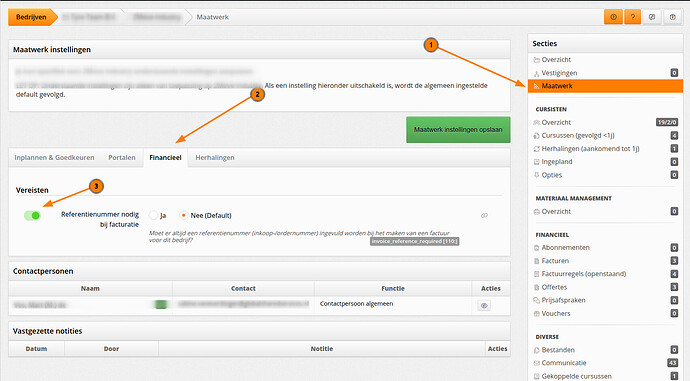Click the Datum column header
Viewport: 690px width, 381px height.
coord(37,349)
